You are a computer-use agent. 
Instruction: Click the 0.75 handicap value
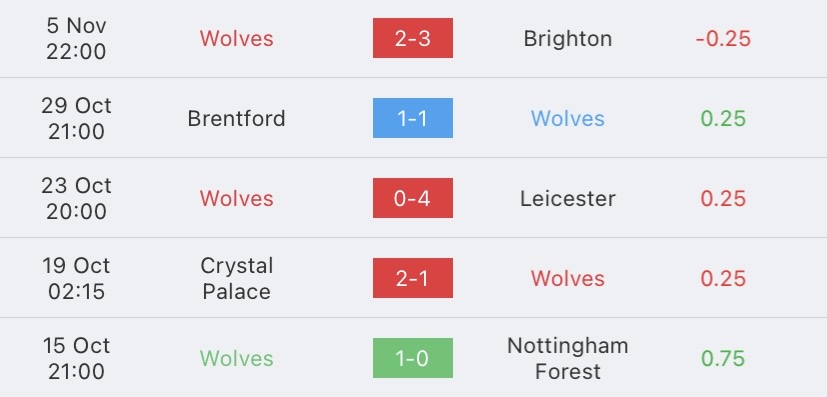tap(723, 359)
